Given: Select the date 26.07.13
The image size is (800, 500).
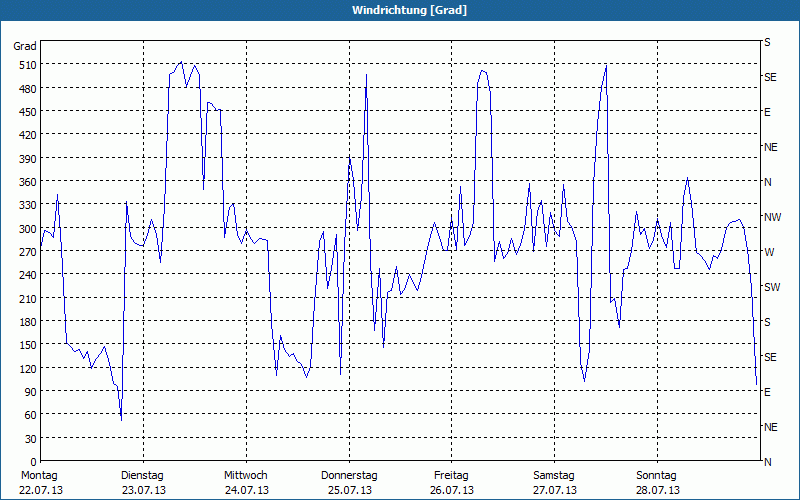Looking at the screenshot, I should coord(452,491).
